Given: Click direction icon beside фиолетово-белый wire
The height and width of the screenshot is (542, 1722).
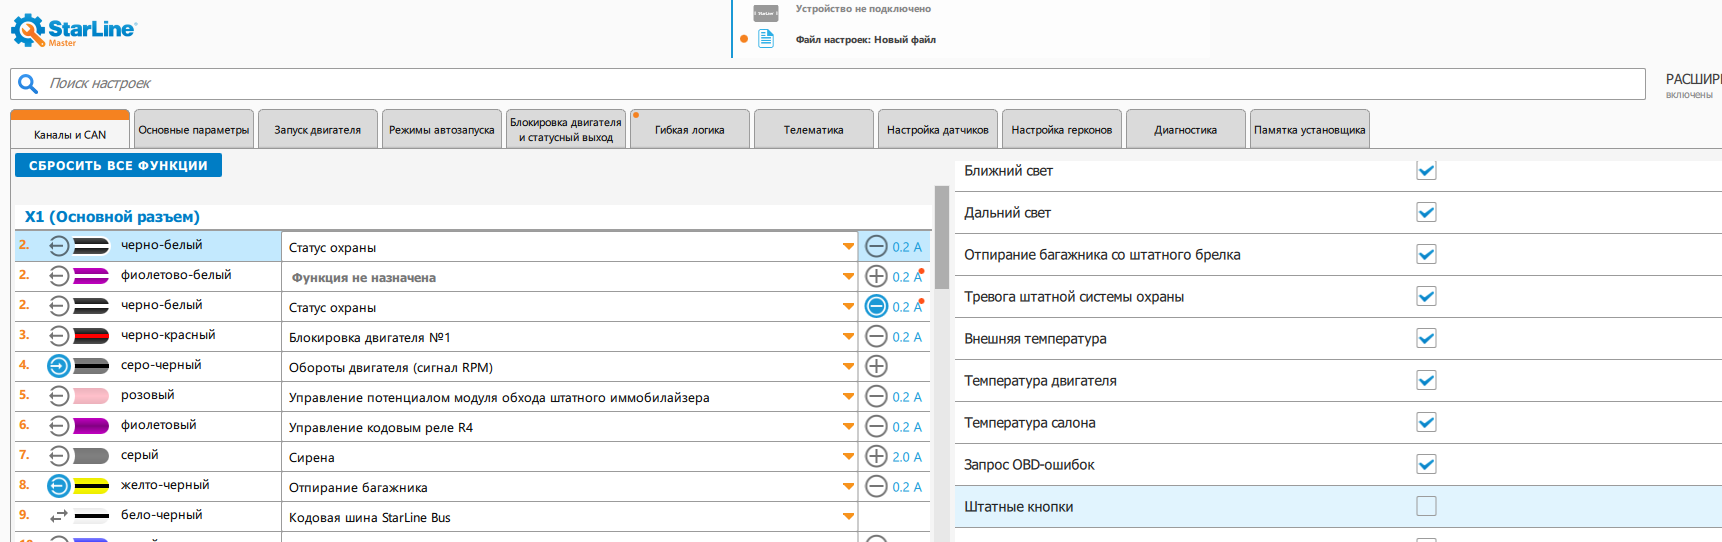Looking at the screenshot, I should pos(59,276).
